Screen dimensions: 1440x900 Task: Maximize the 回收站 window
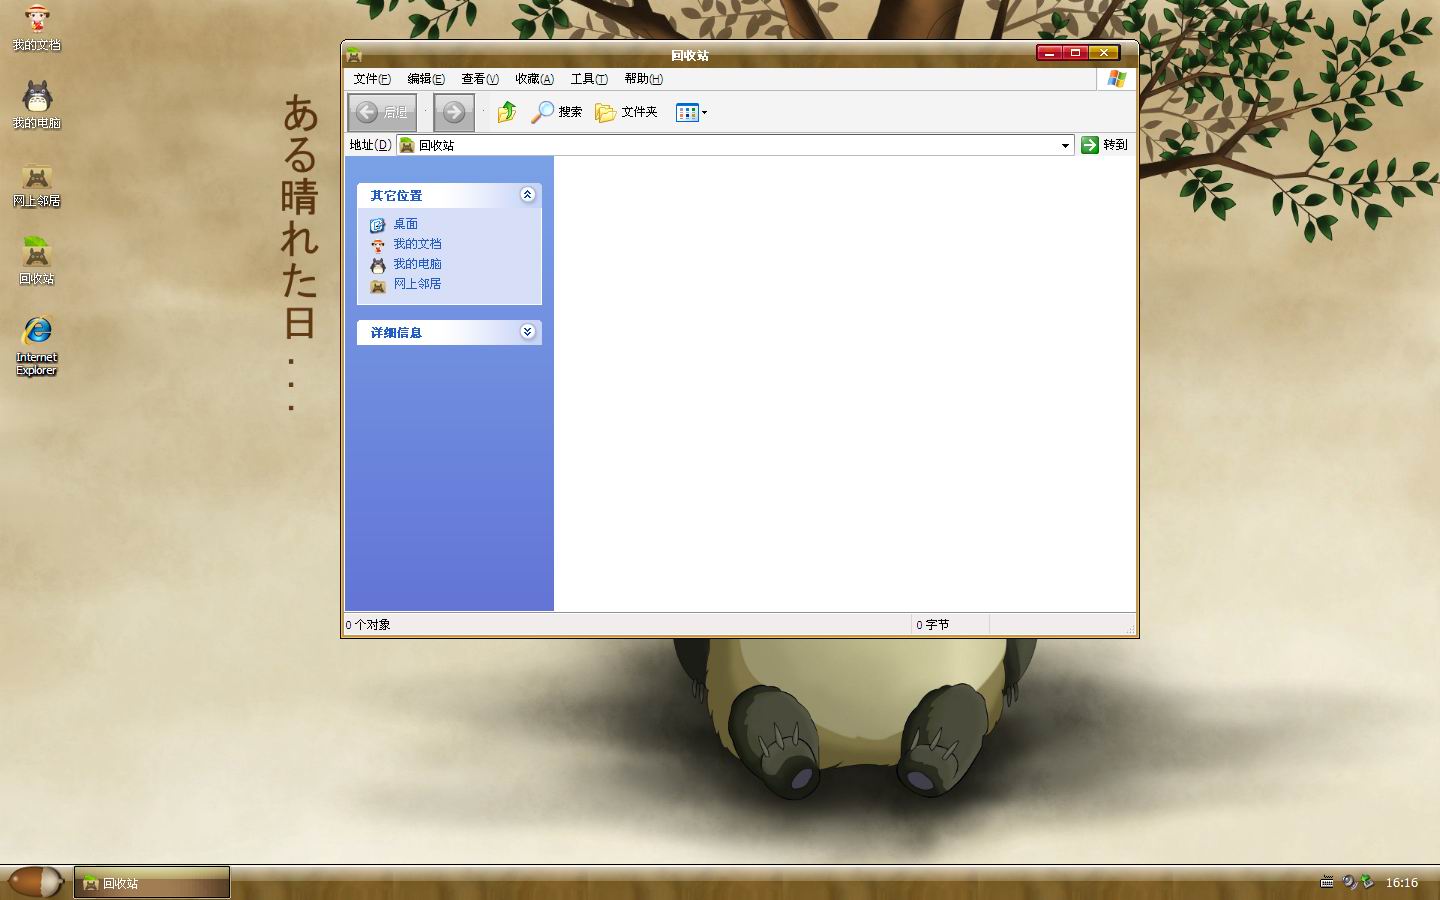click(x=1076, y=53)
